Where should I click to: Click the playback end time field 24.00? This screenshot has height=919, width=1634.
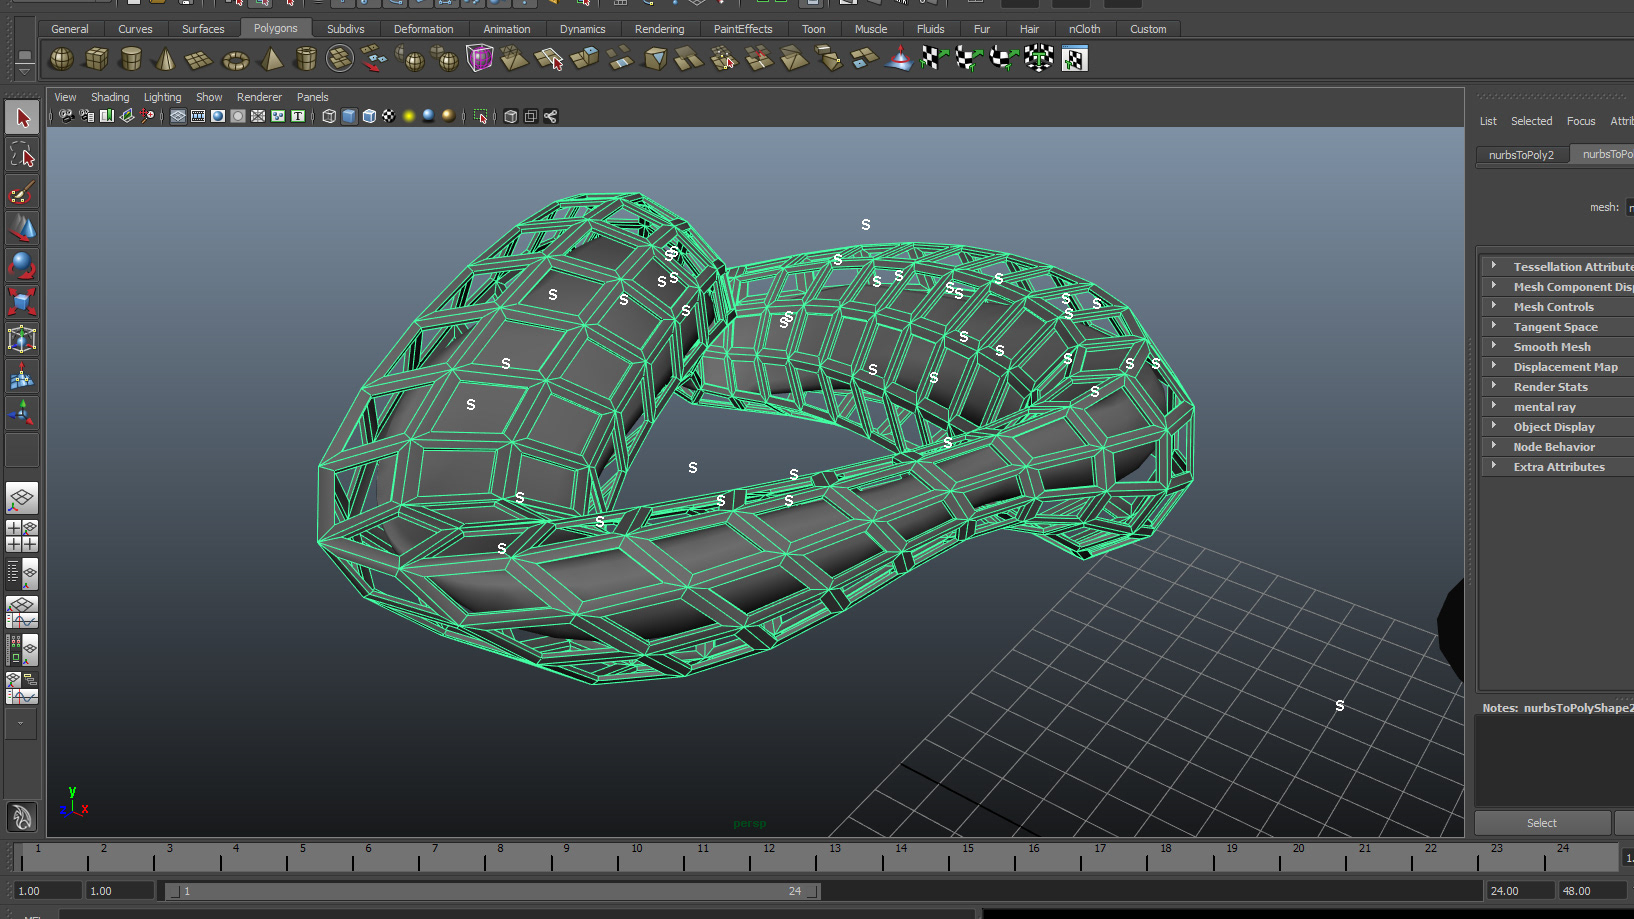click(x=1519, y=891)
